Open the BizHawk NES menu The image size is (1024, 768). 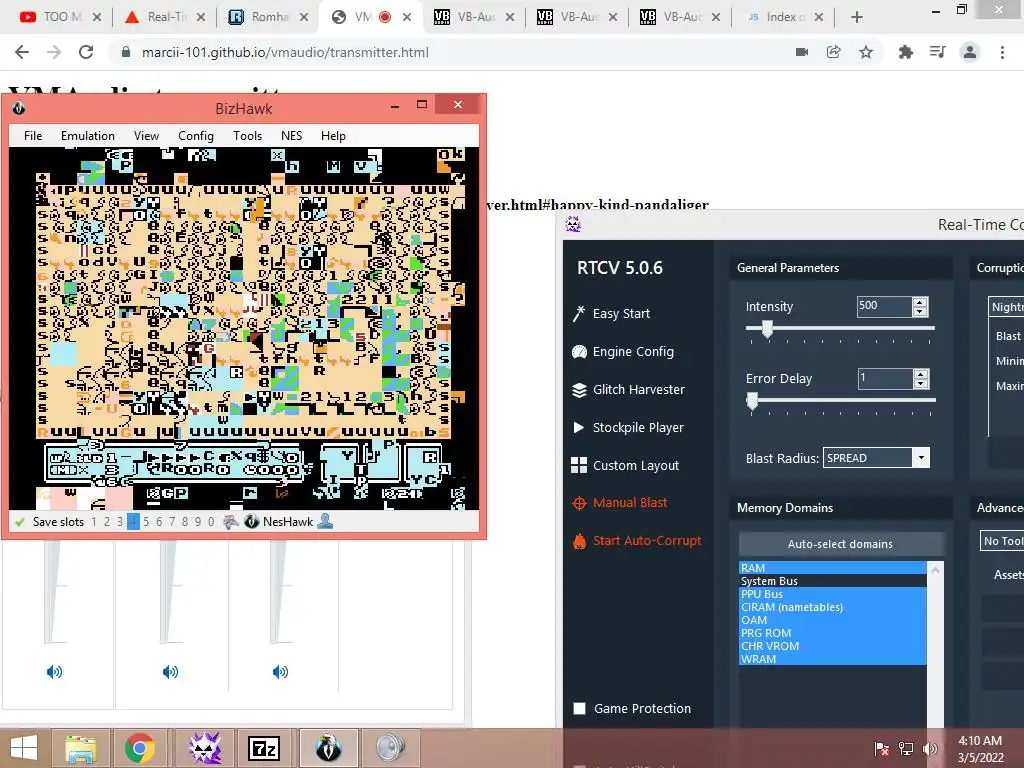(291, 136)
